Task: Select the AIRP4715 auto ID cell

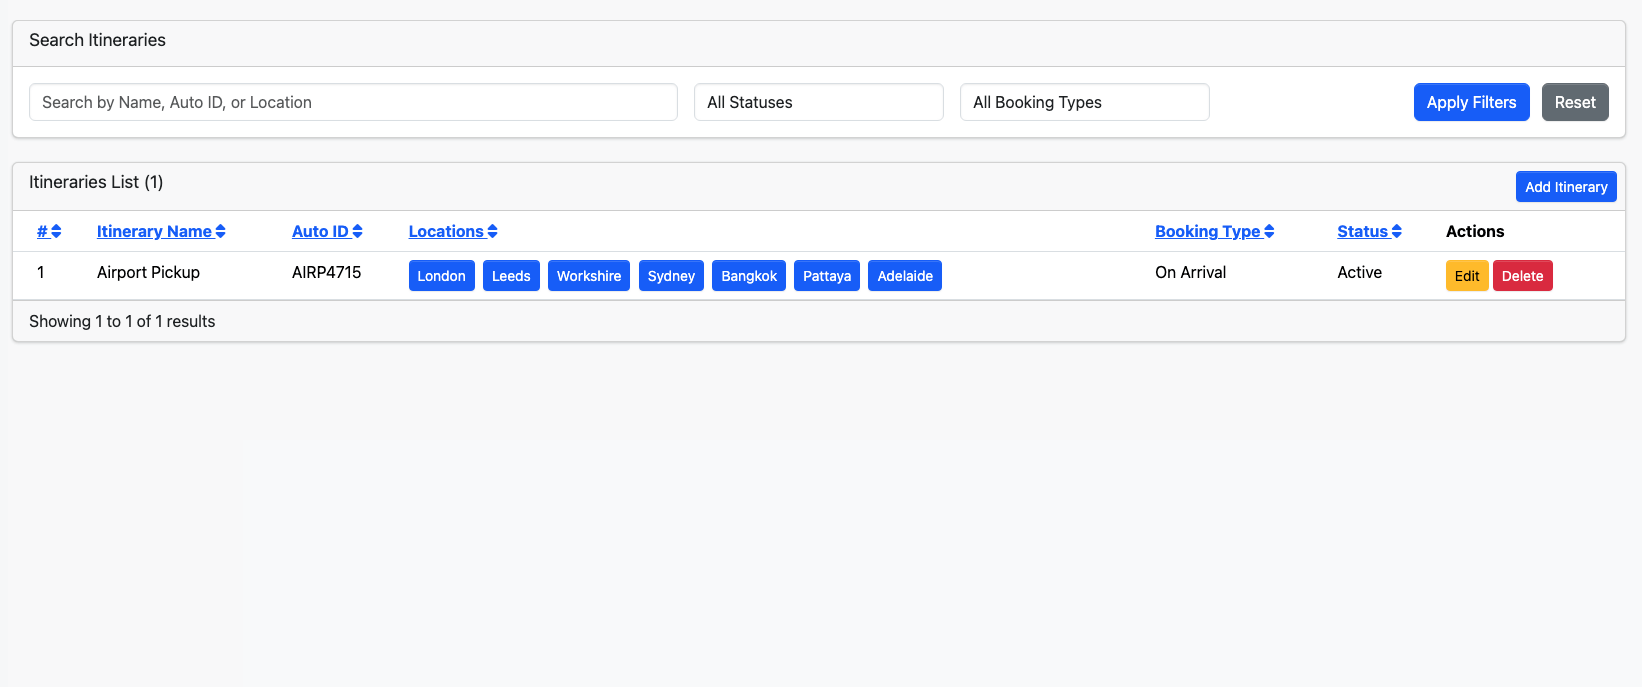Action: 326,272
